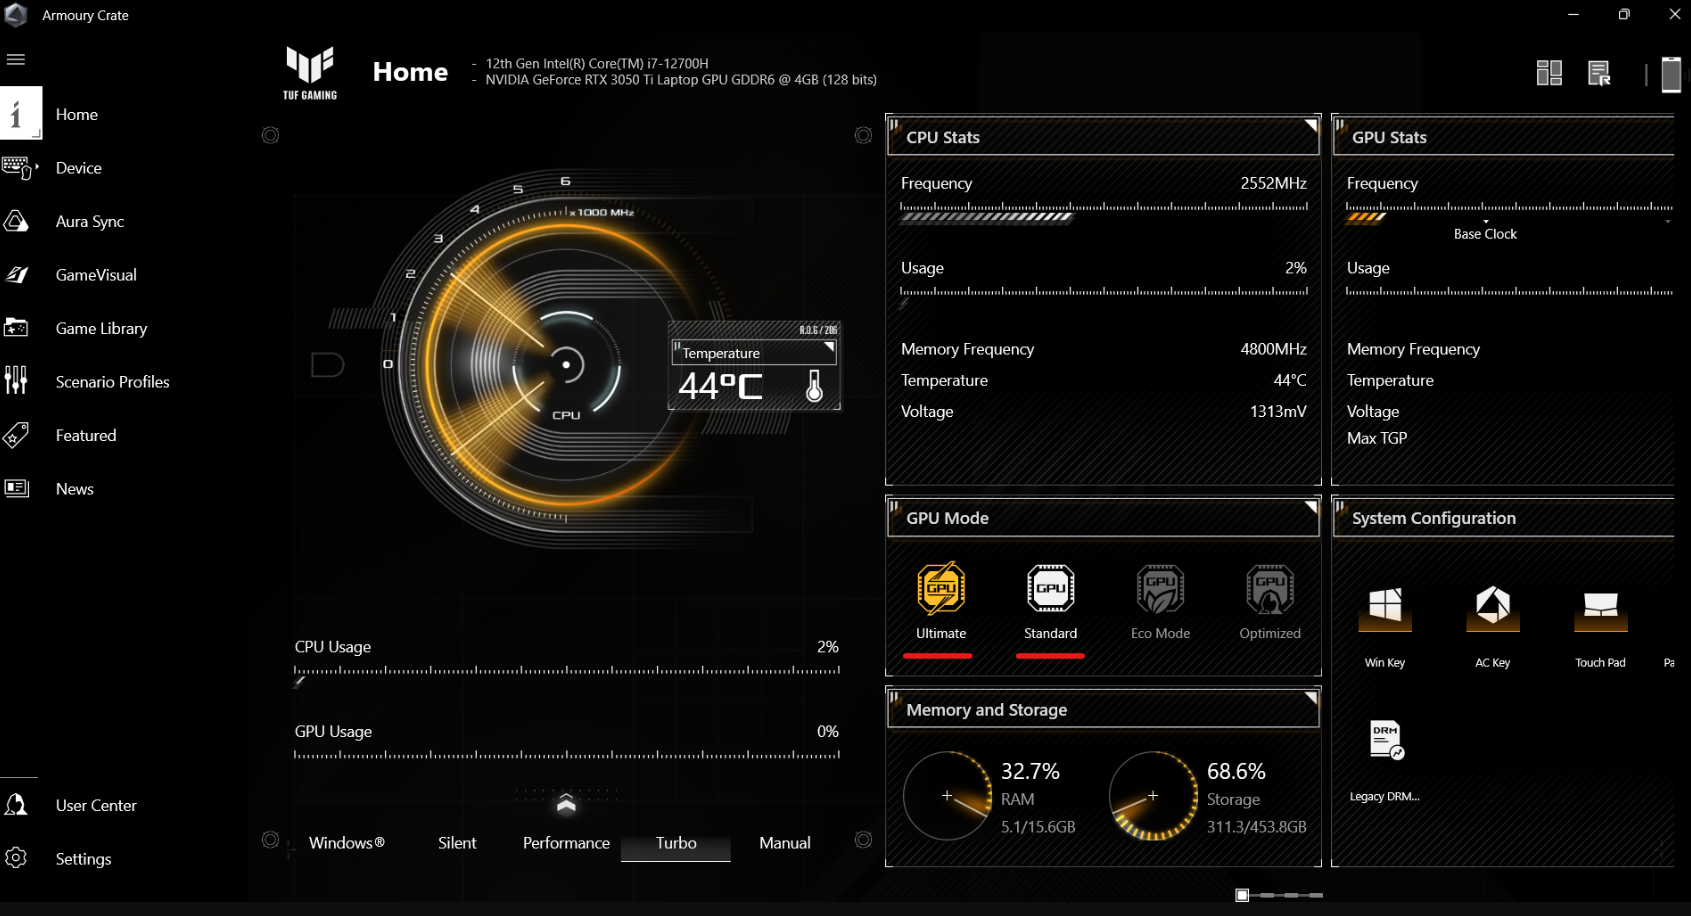Open the Featured section
The image size is (1691, 916).
(86, 435)
